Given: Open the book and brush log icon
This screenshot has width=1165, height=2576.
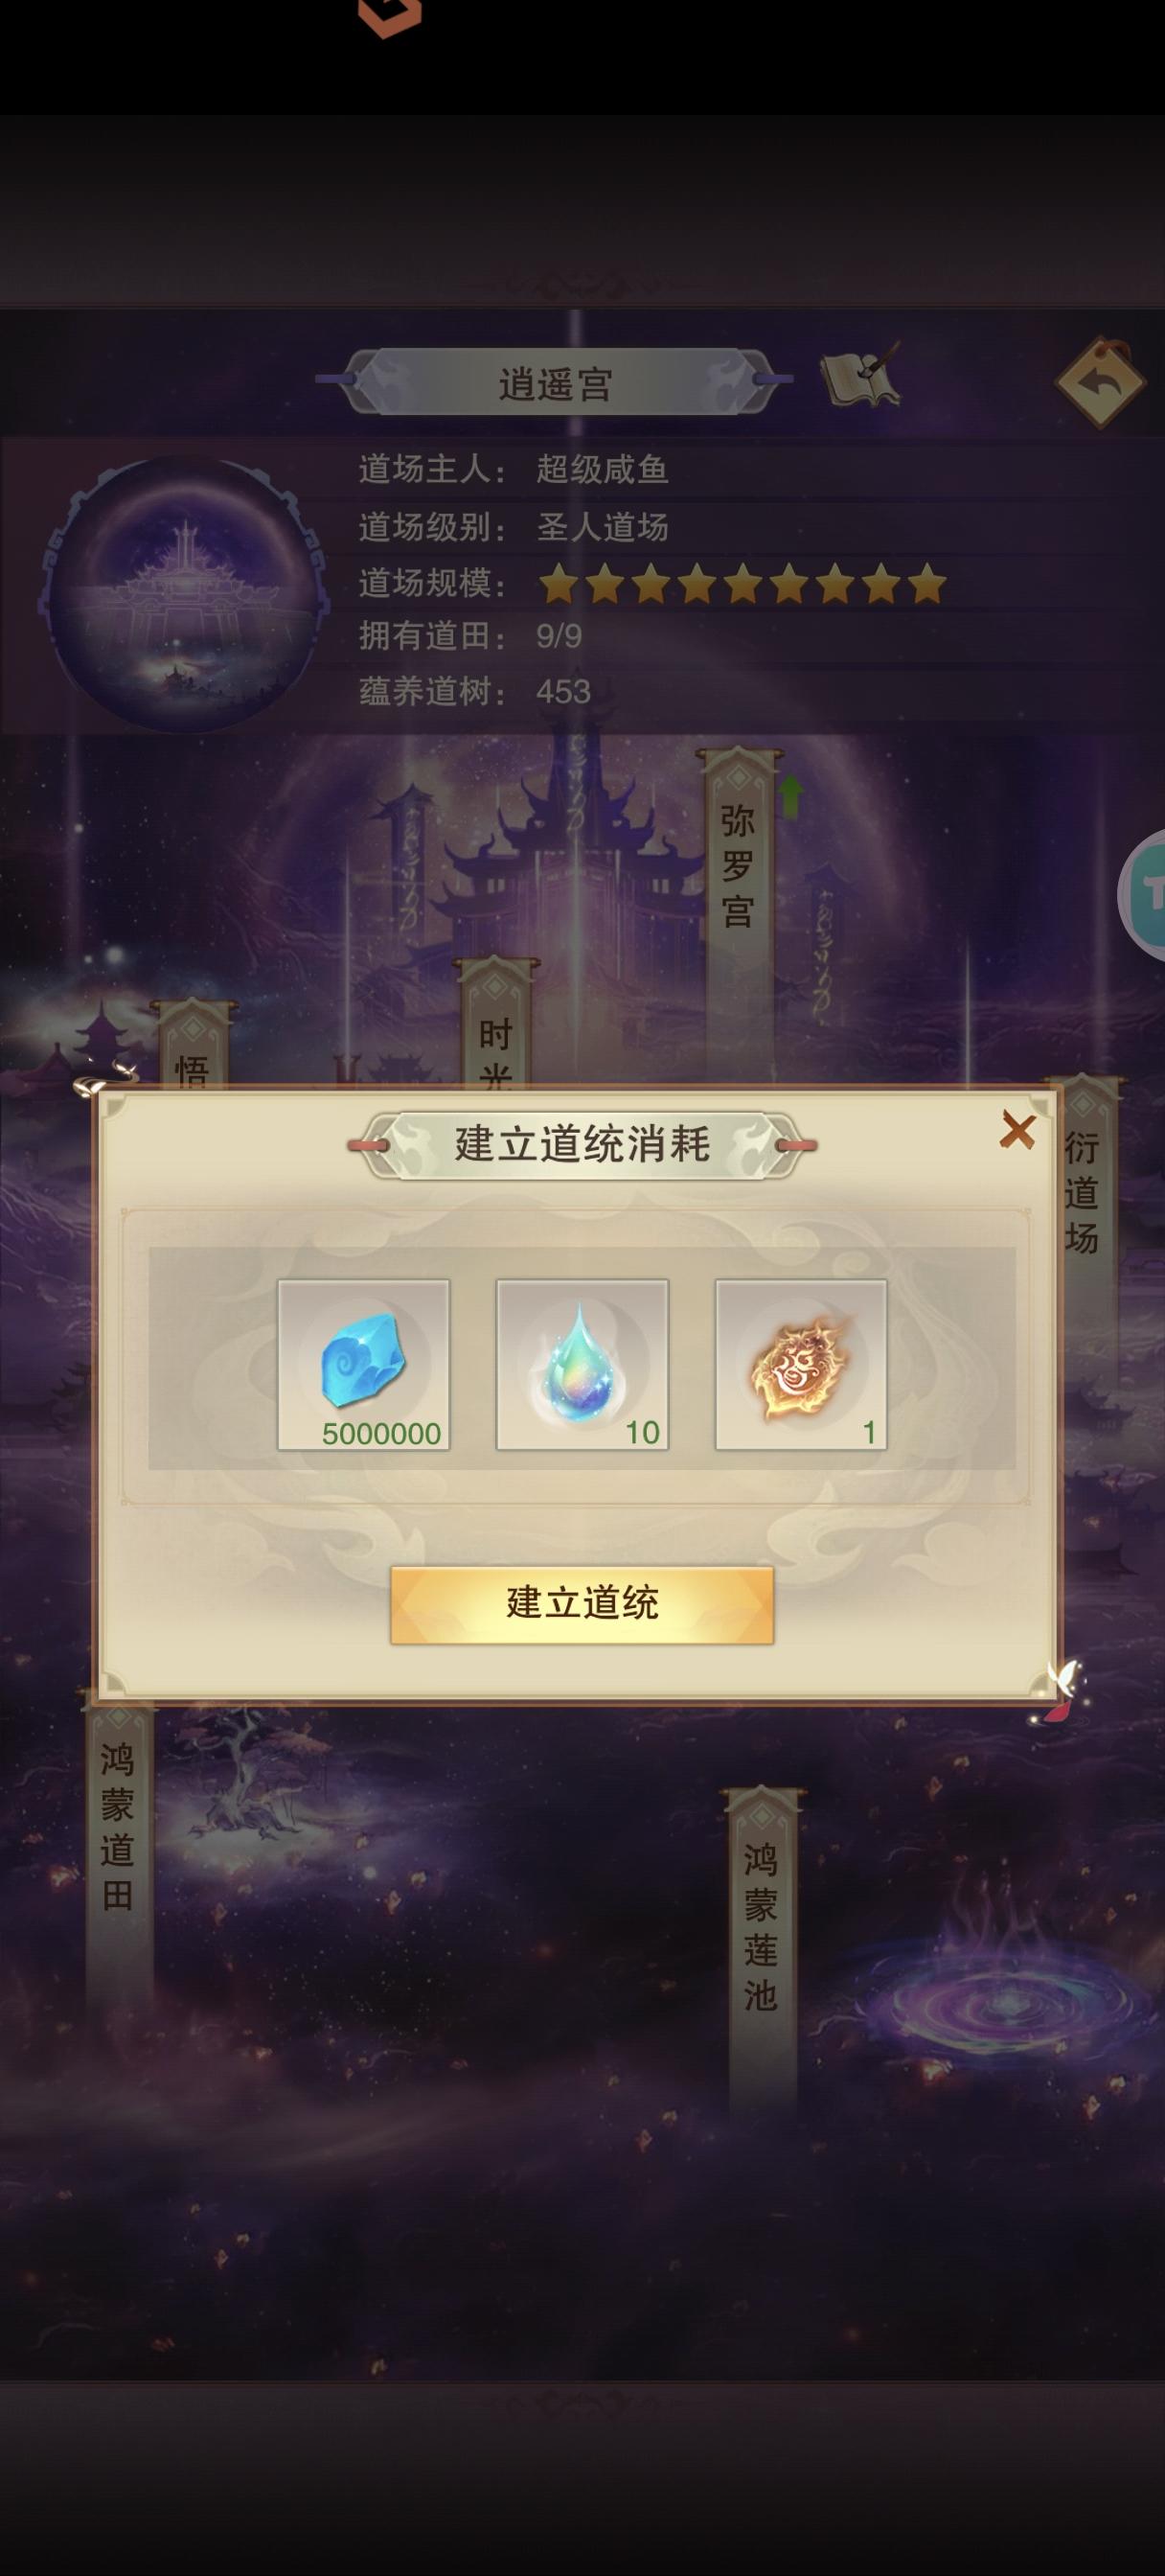Looking at the screenshot, I should pyautogui.click(x=860, y=376).
